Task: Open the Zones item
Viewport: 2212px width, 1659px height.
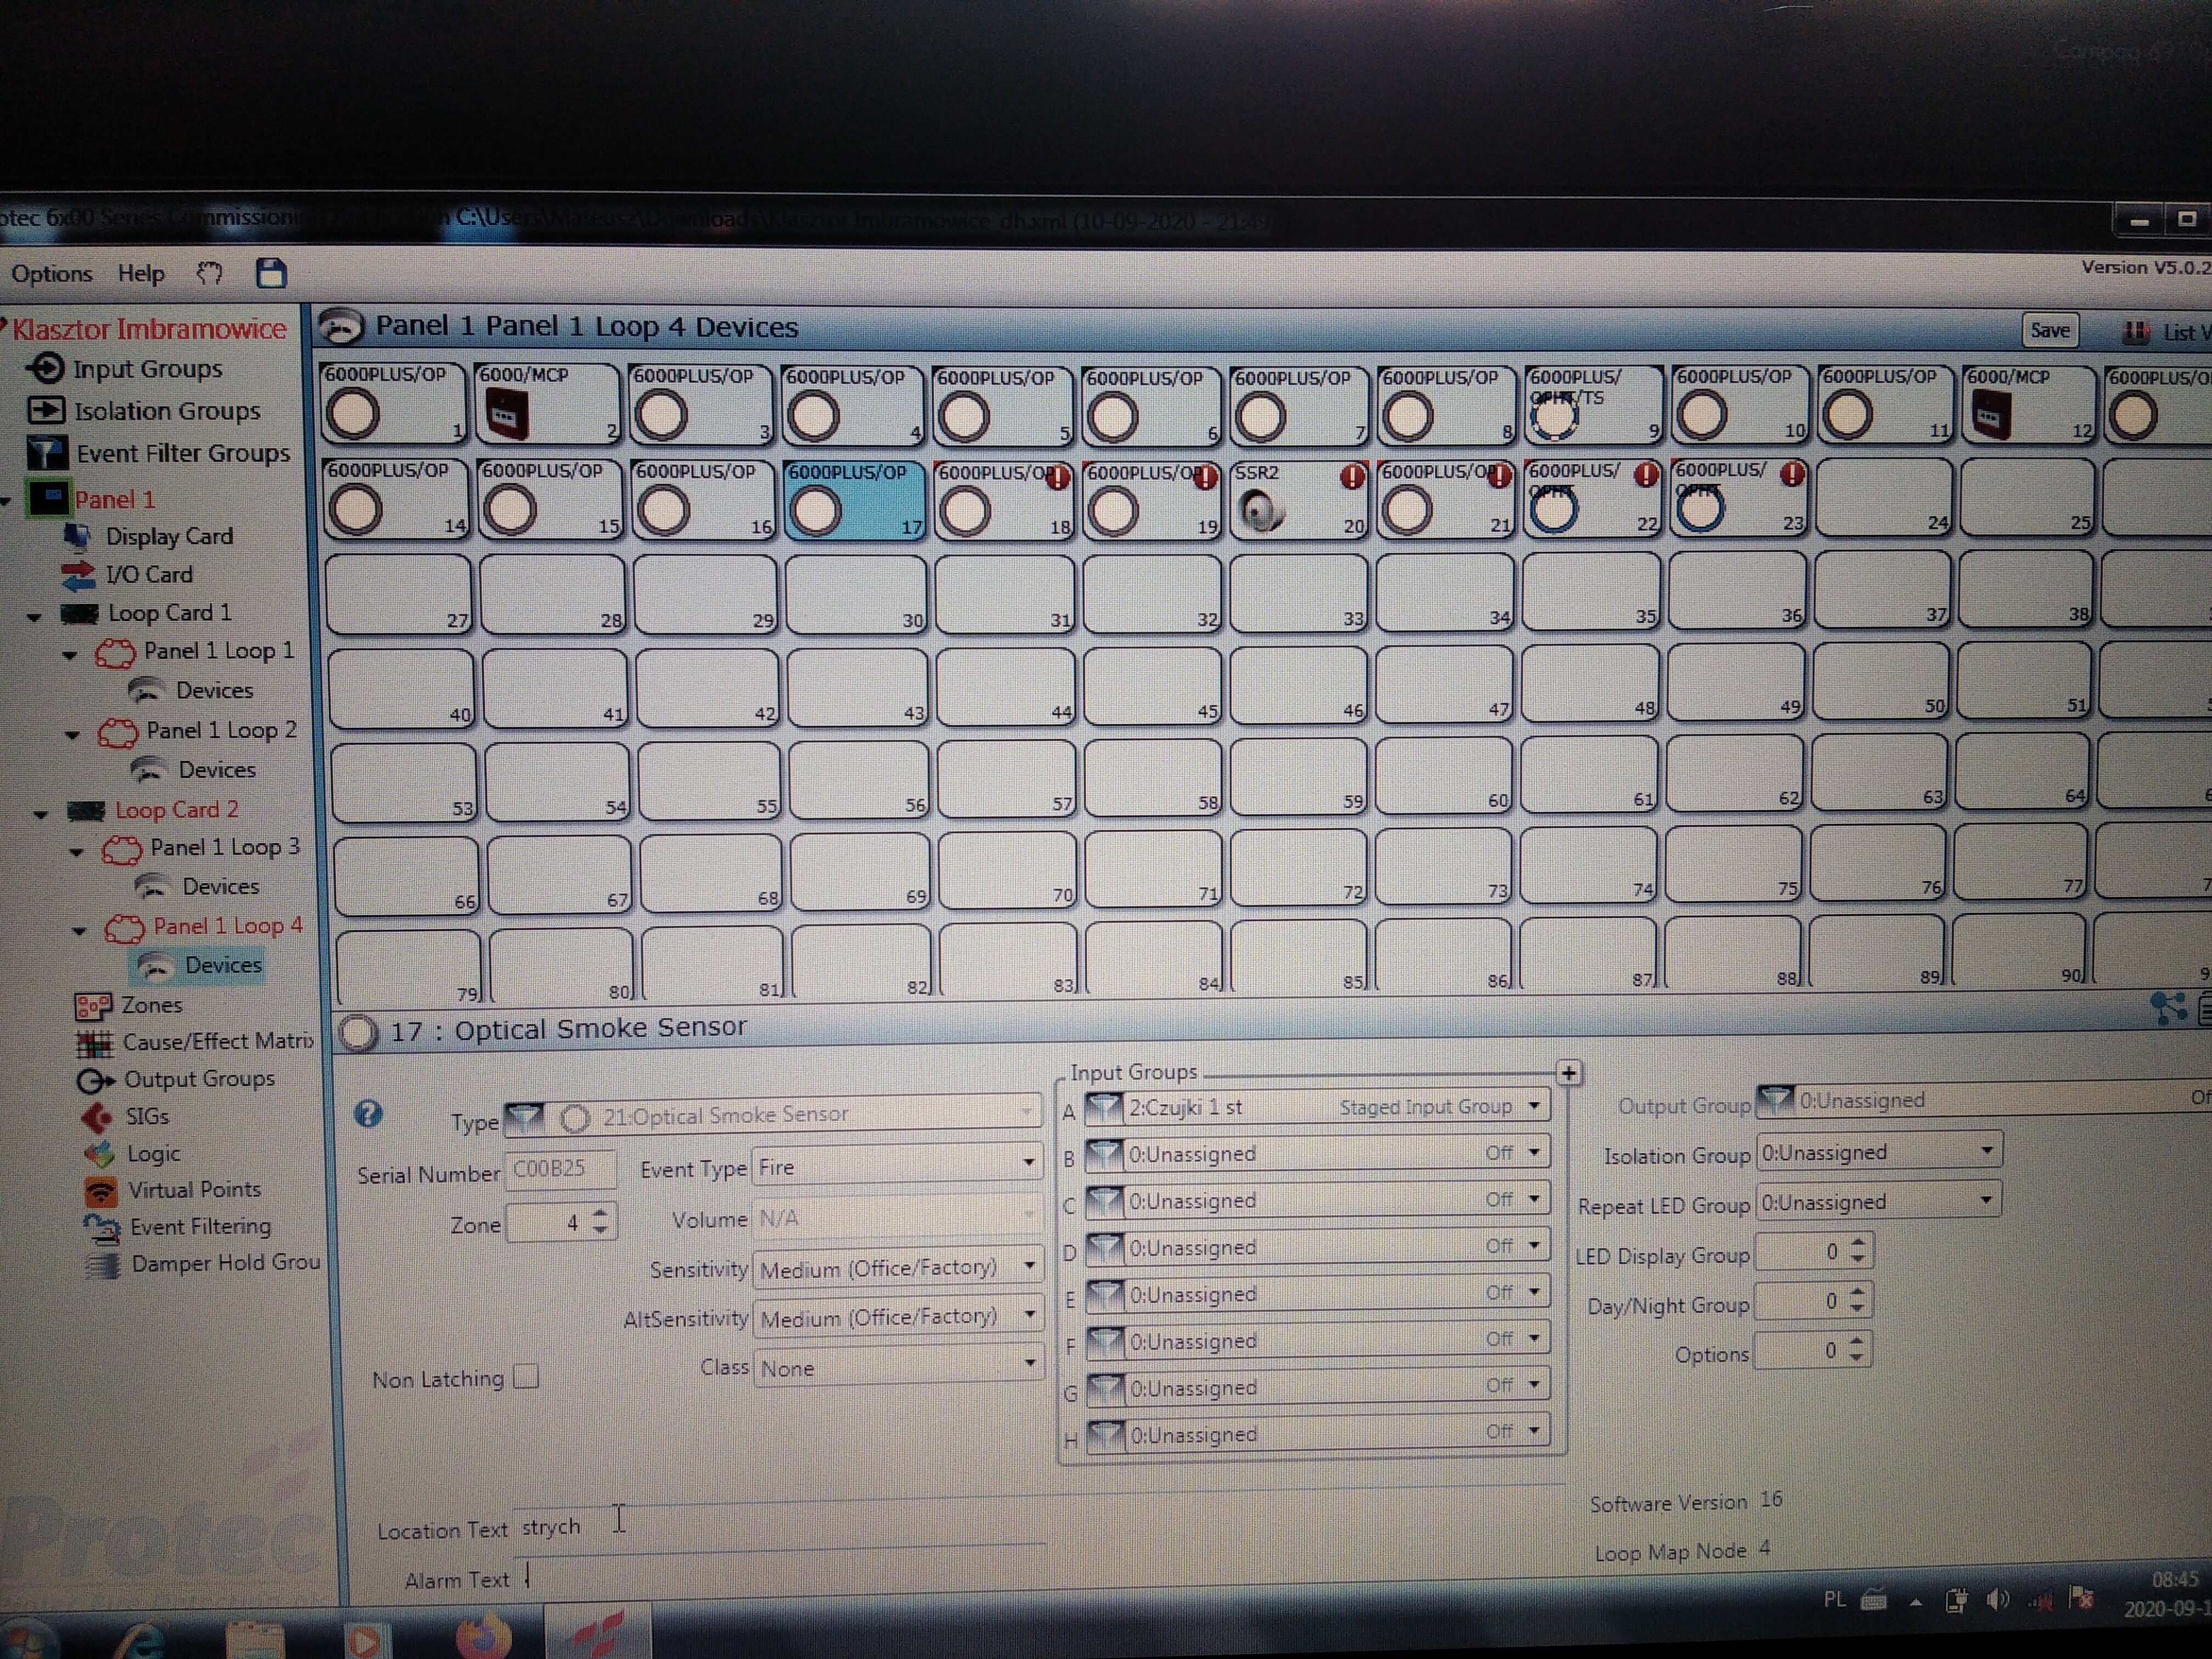Action: click(151, 1005)
